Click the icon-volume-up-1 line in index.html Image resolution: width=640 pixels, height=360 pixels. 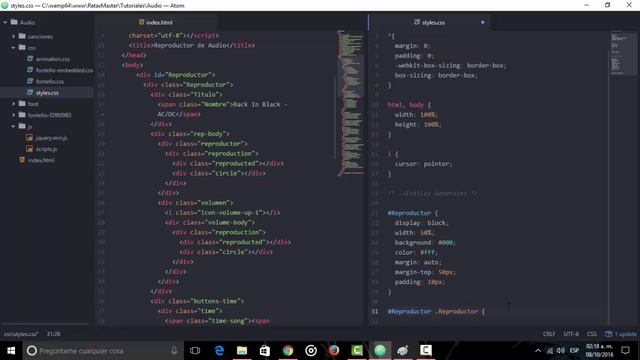coord(222,213)
